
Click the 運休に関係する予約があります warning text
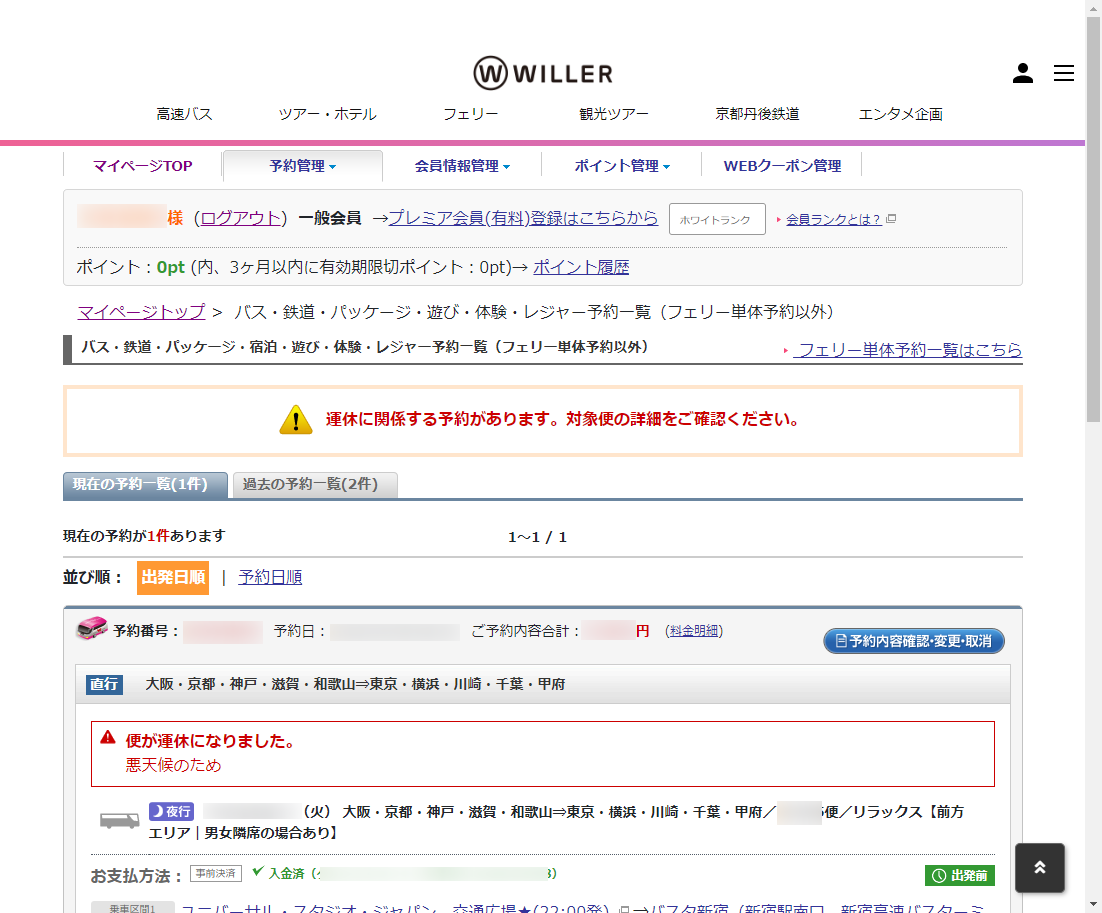(562, 420)
